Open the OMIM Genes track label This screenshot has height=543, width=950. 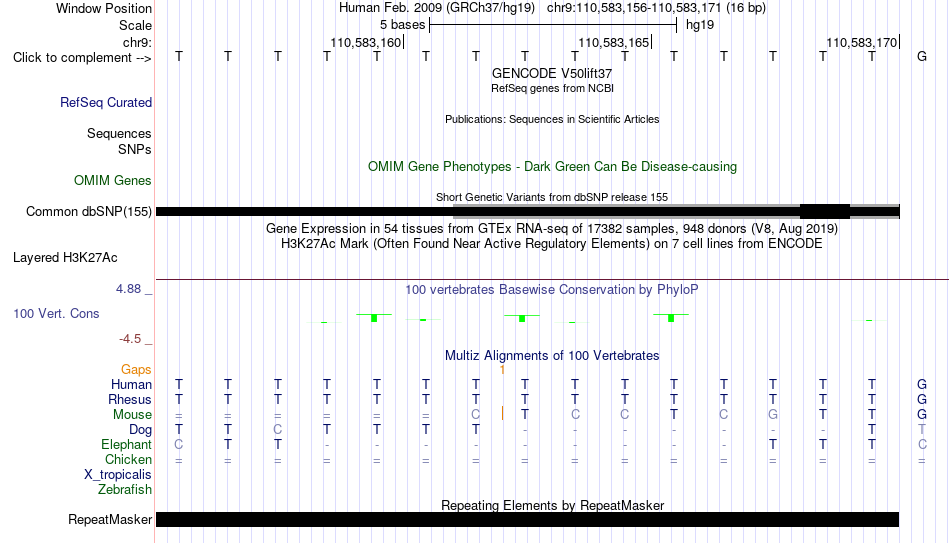[x=112, y=181]
